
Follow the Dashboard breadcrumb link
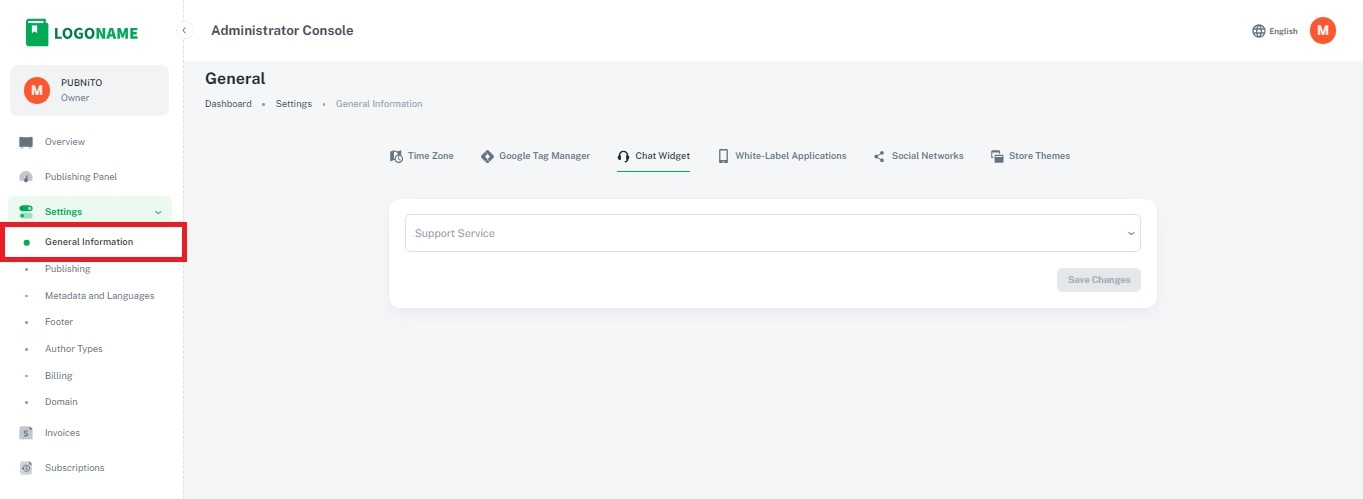click(228, 104)
